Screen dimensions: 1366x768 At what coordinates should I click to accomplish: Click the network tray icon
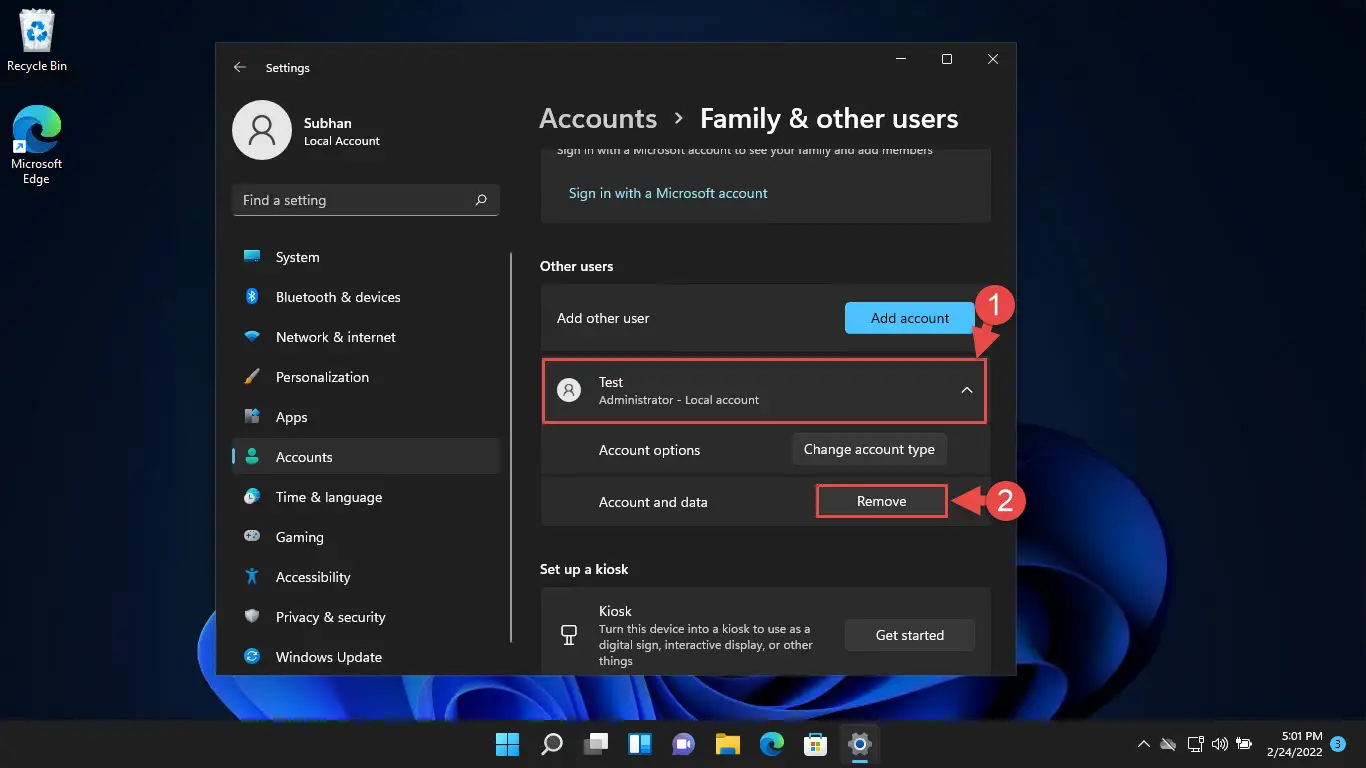[x=1194, y=744]
